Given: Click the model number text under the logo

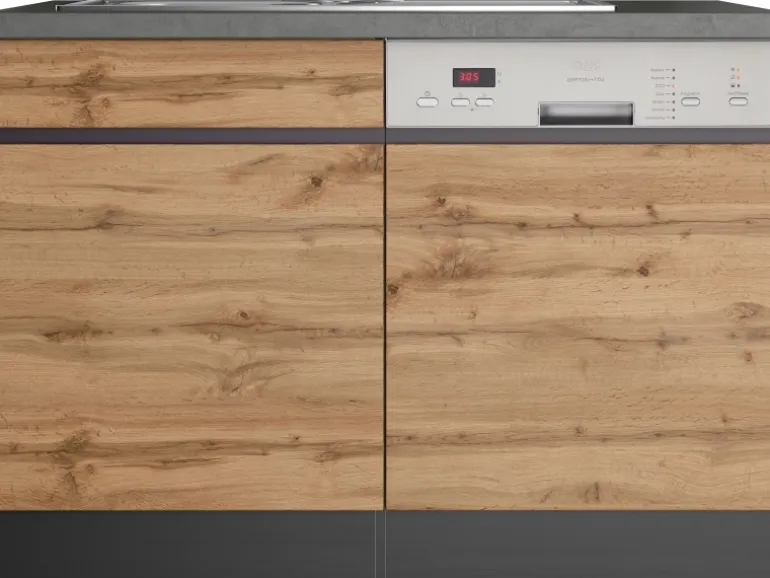Looking at the screenshot, I should [586, 78].
